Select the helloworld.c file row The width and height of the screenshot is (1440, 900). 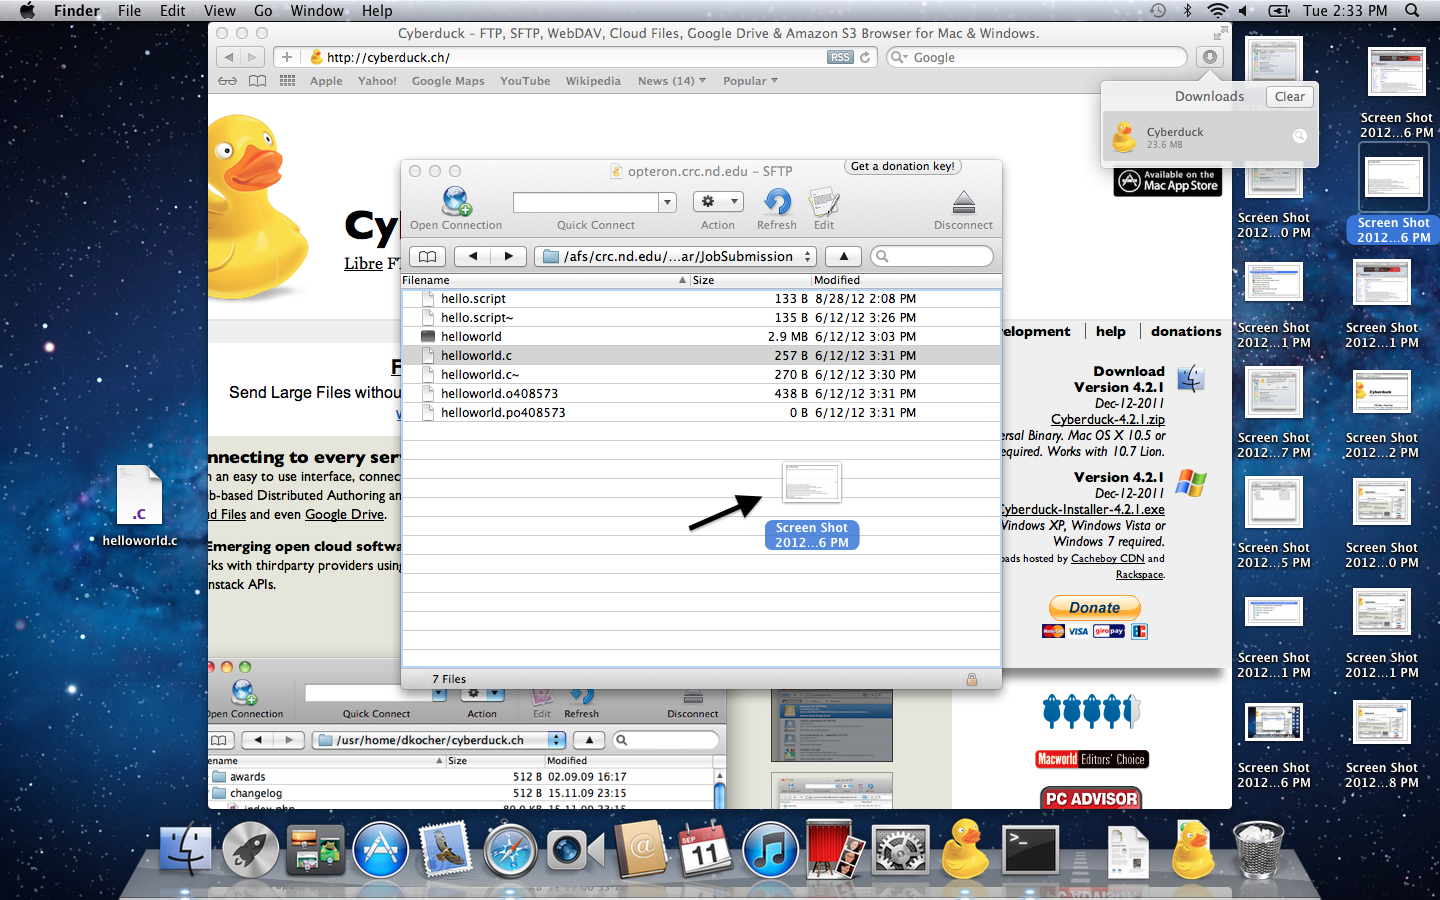pyautogui.click(x=476, y=355)
